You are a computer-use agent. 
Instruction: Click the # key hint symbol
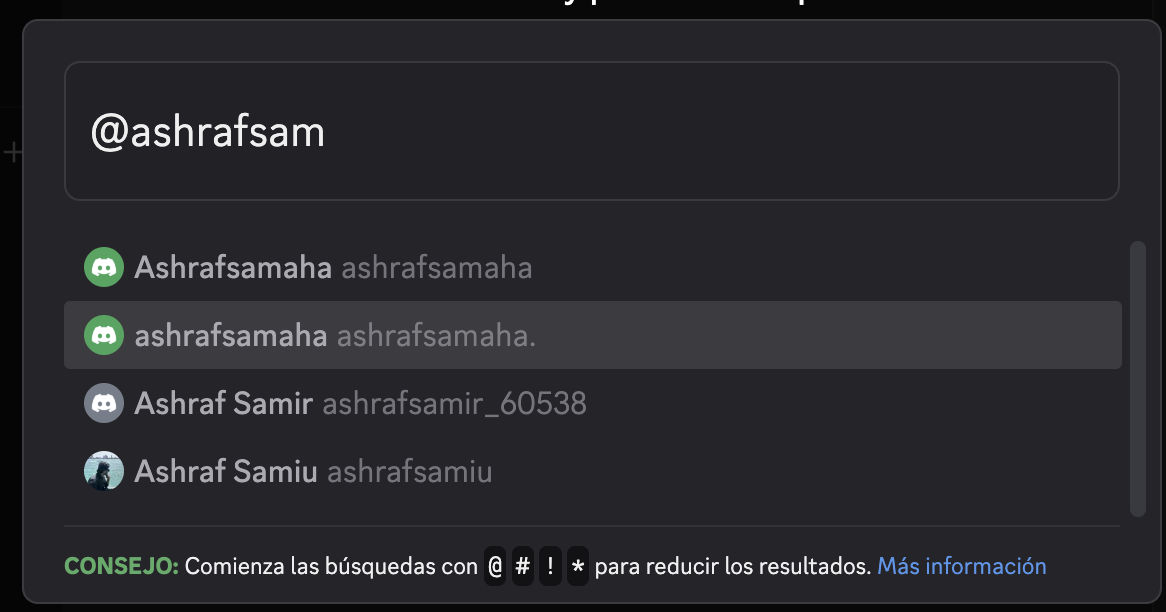click(523, 567)
